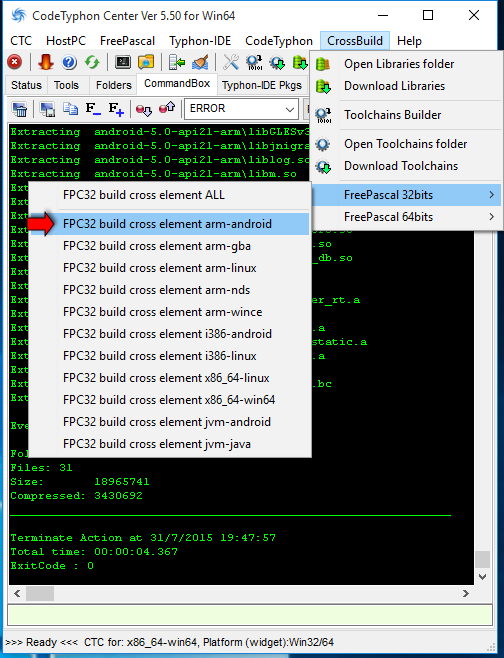The height and width of the screenshot is (658, 504).
Task: Click the horizontal scrollbar right arrow
Action: coord(466,593)
